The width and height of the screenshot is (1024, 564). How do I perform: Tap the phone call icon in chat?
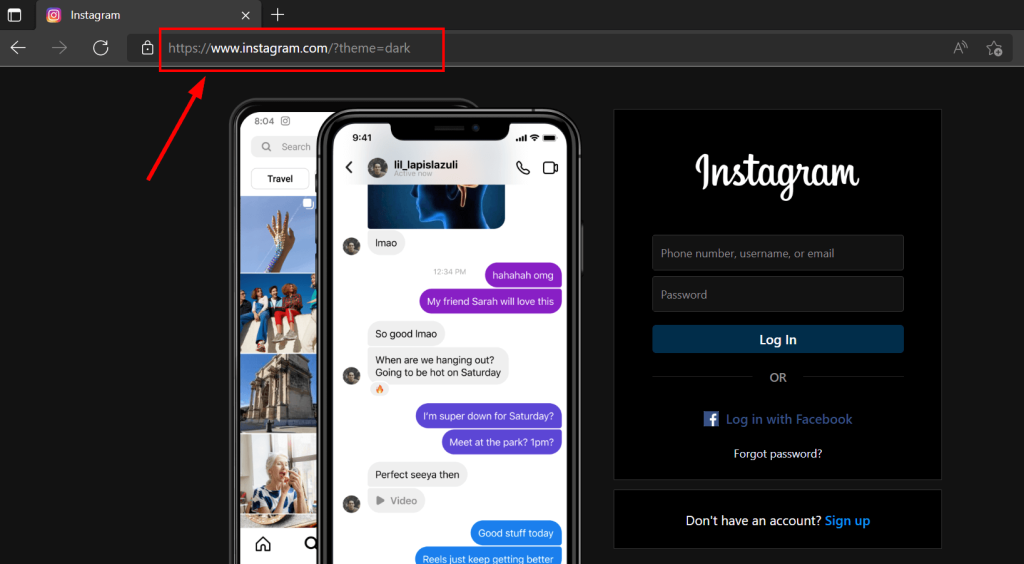[523, 168]
